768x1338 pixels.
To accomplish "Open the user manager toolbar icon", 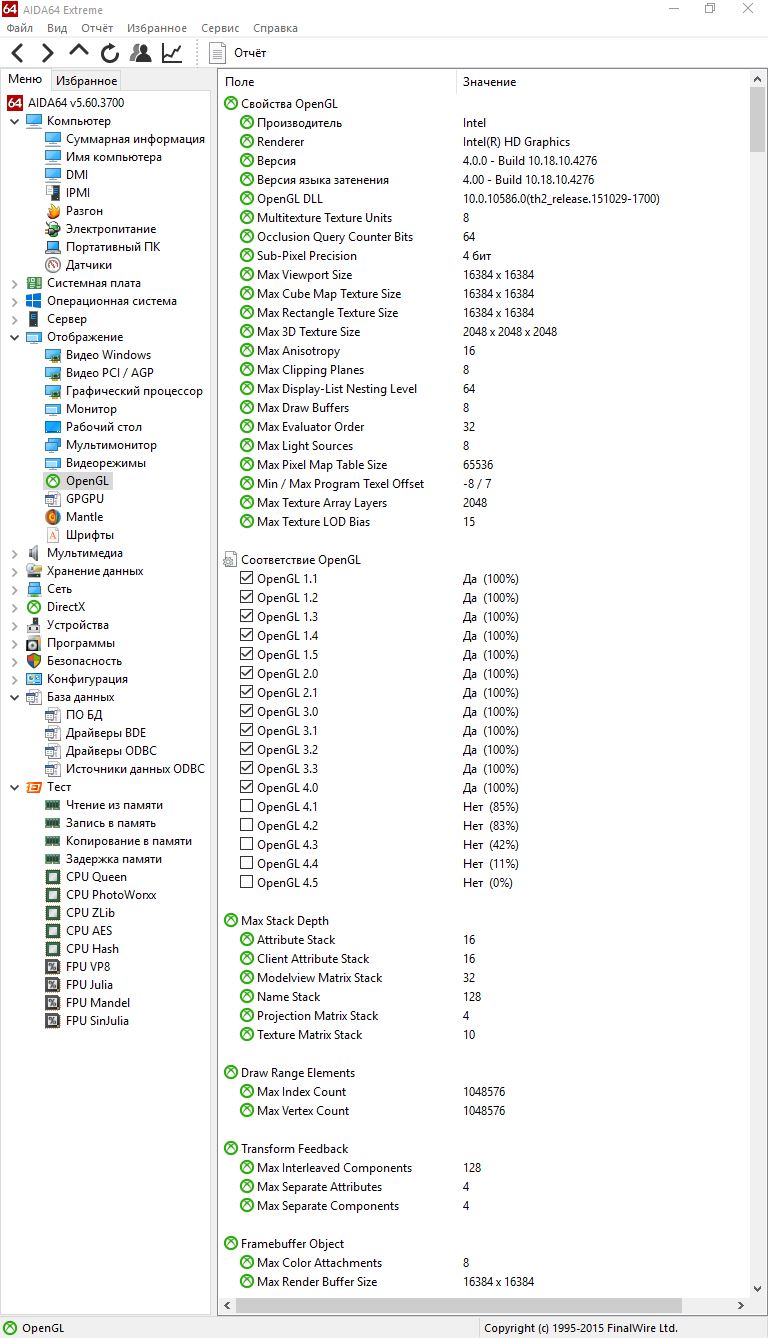I will (141, 53).
